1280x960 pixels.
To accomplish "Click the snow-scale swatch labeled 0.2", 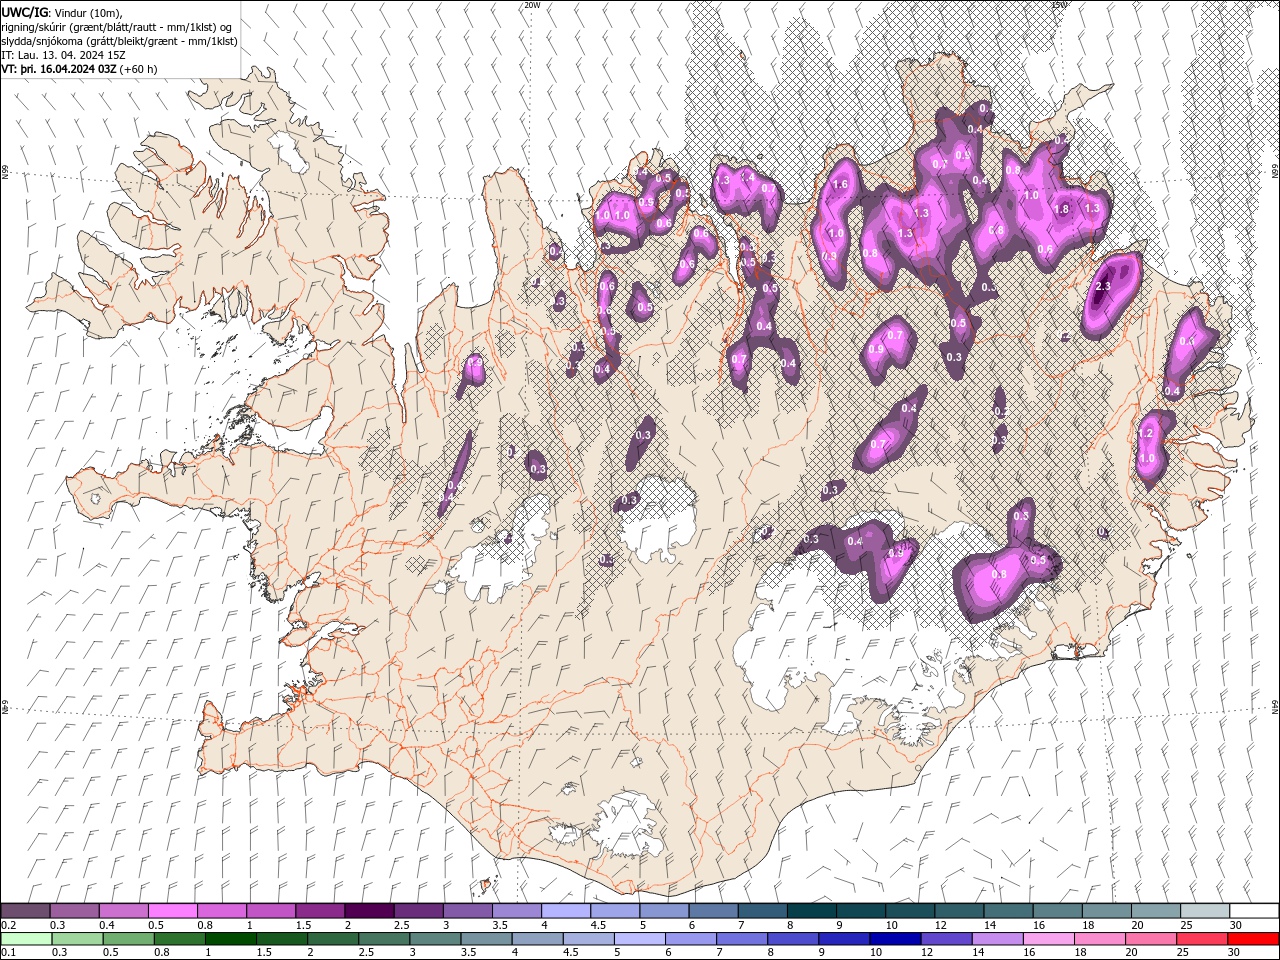I will tap(25, 911).
